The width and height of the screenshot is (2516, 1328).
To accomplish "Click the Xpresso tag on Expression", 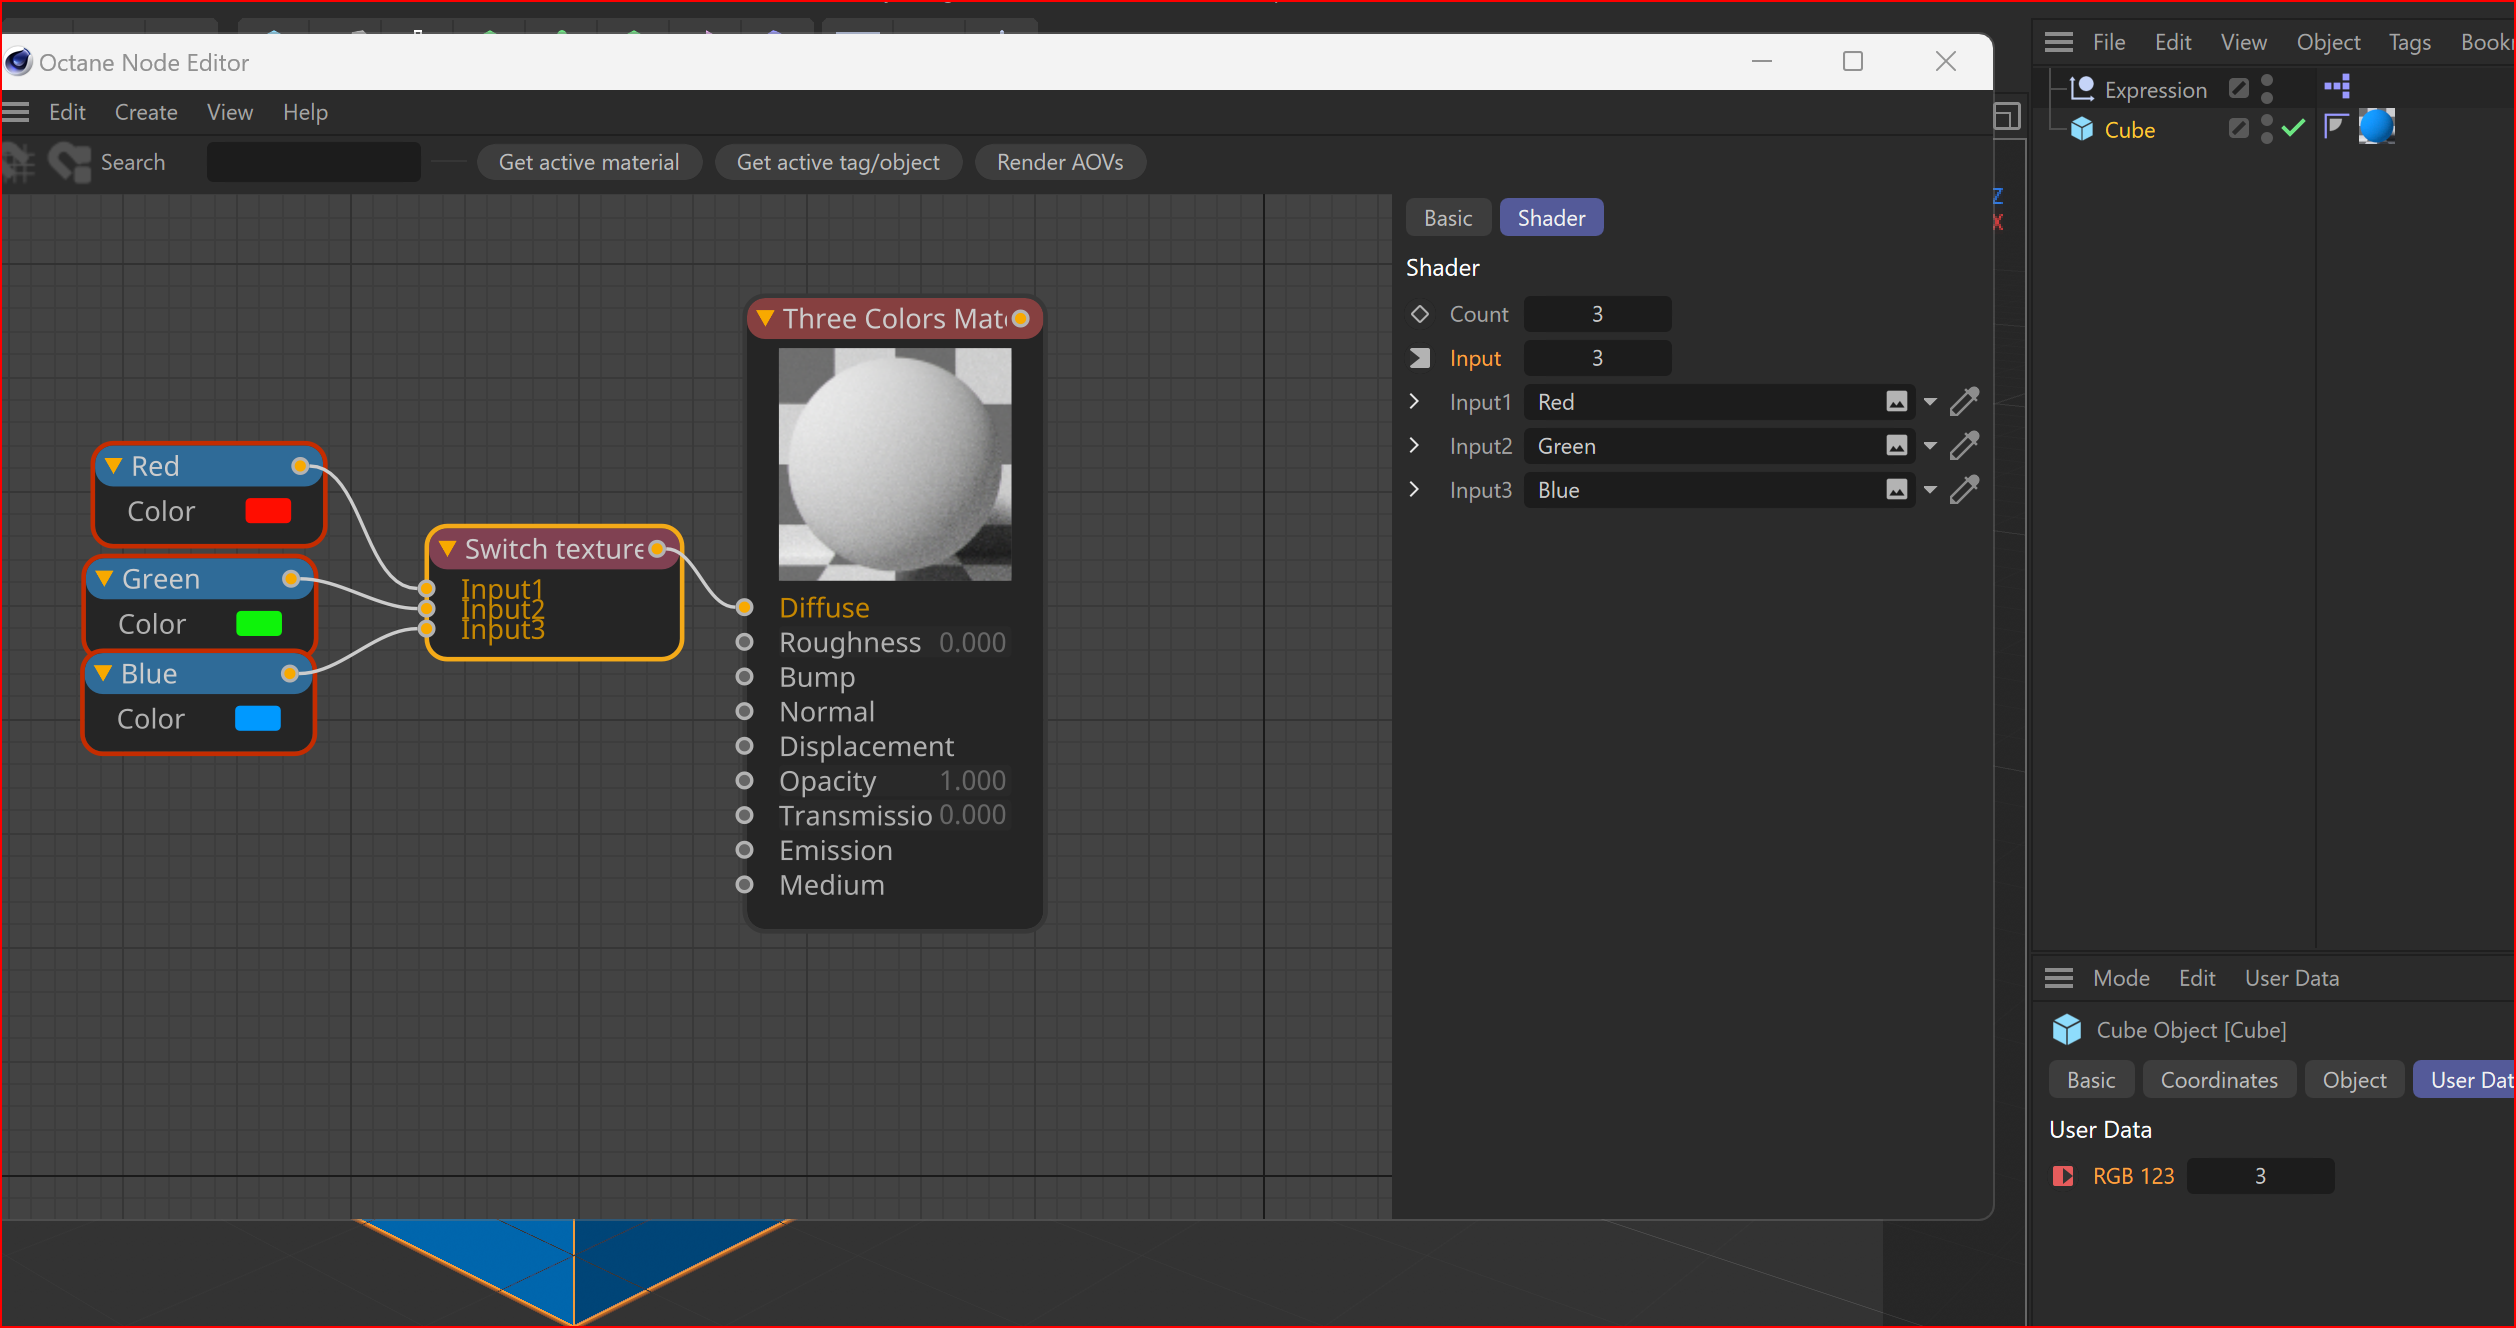I will [2337, 87].
